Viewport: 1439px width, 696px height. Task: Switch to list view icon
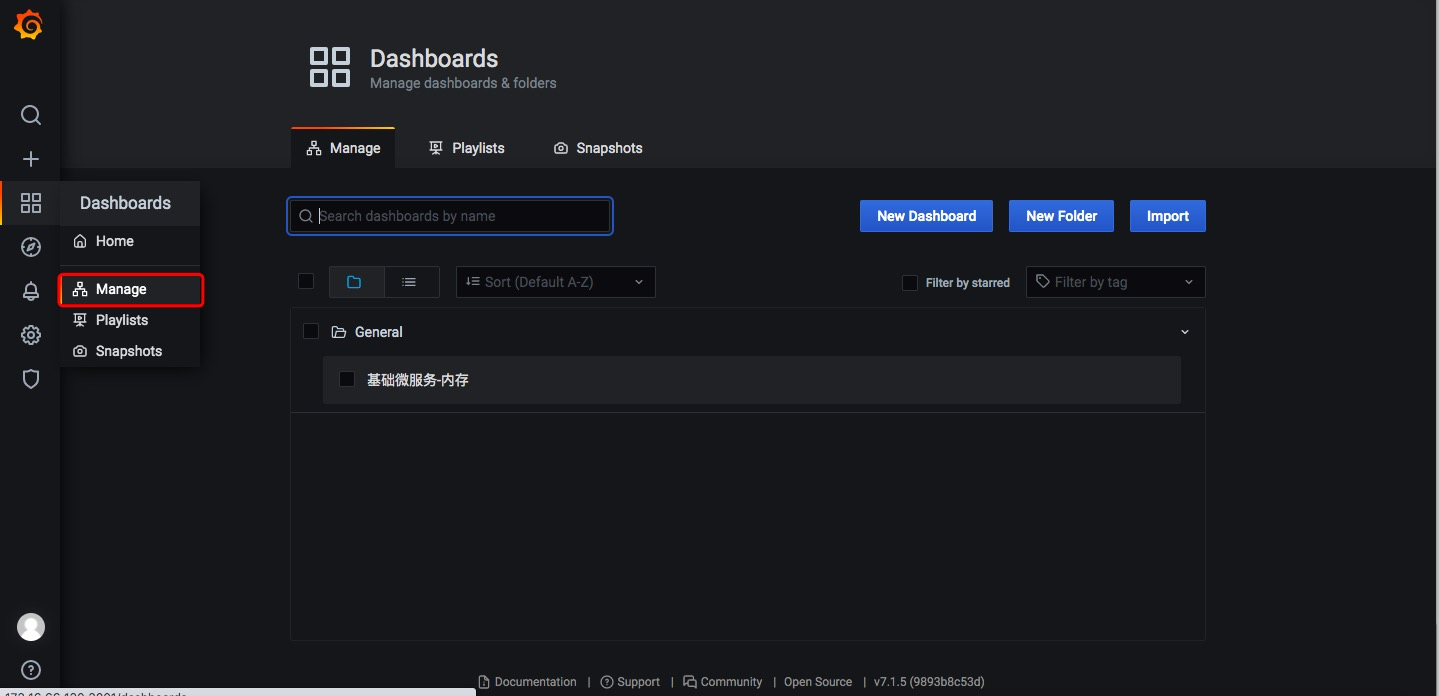tap(409, 282)
